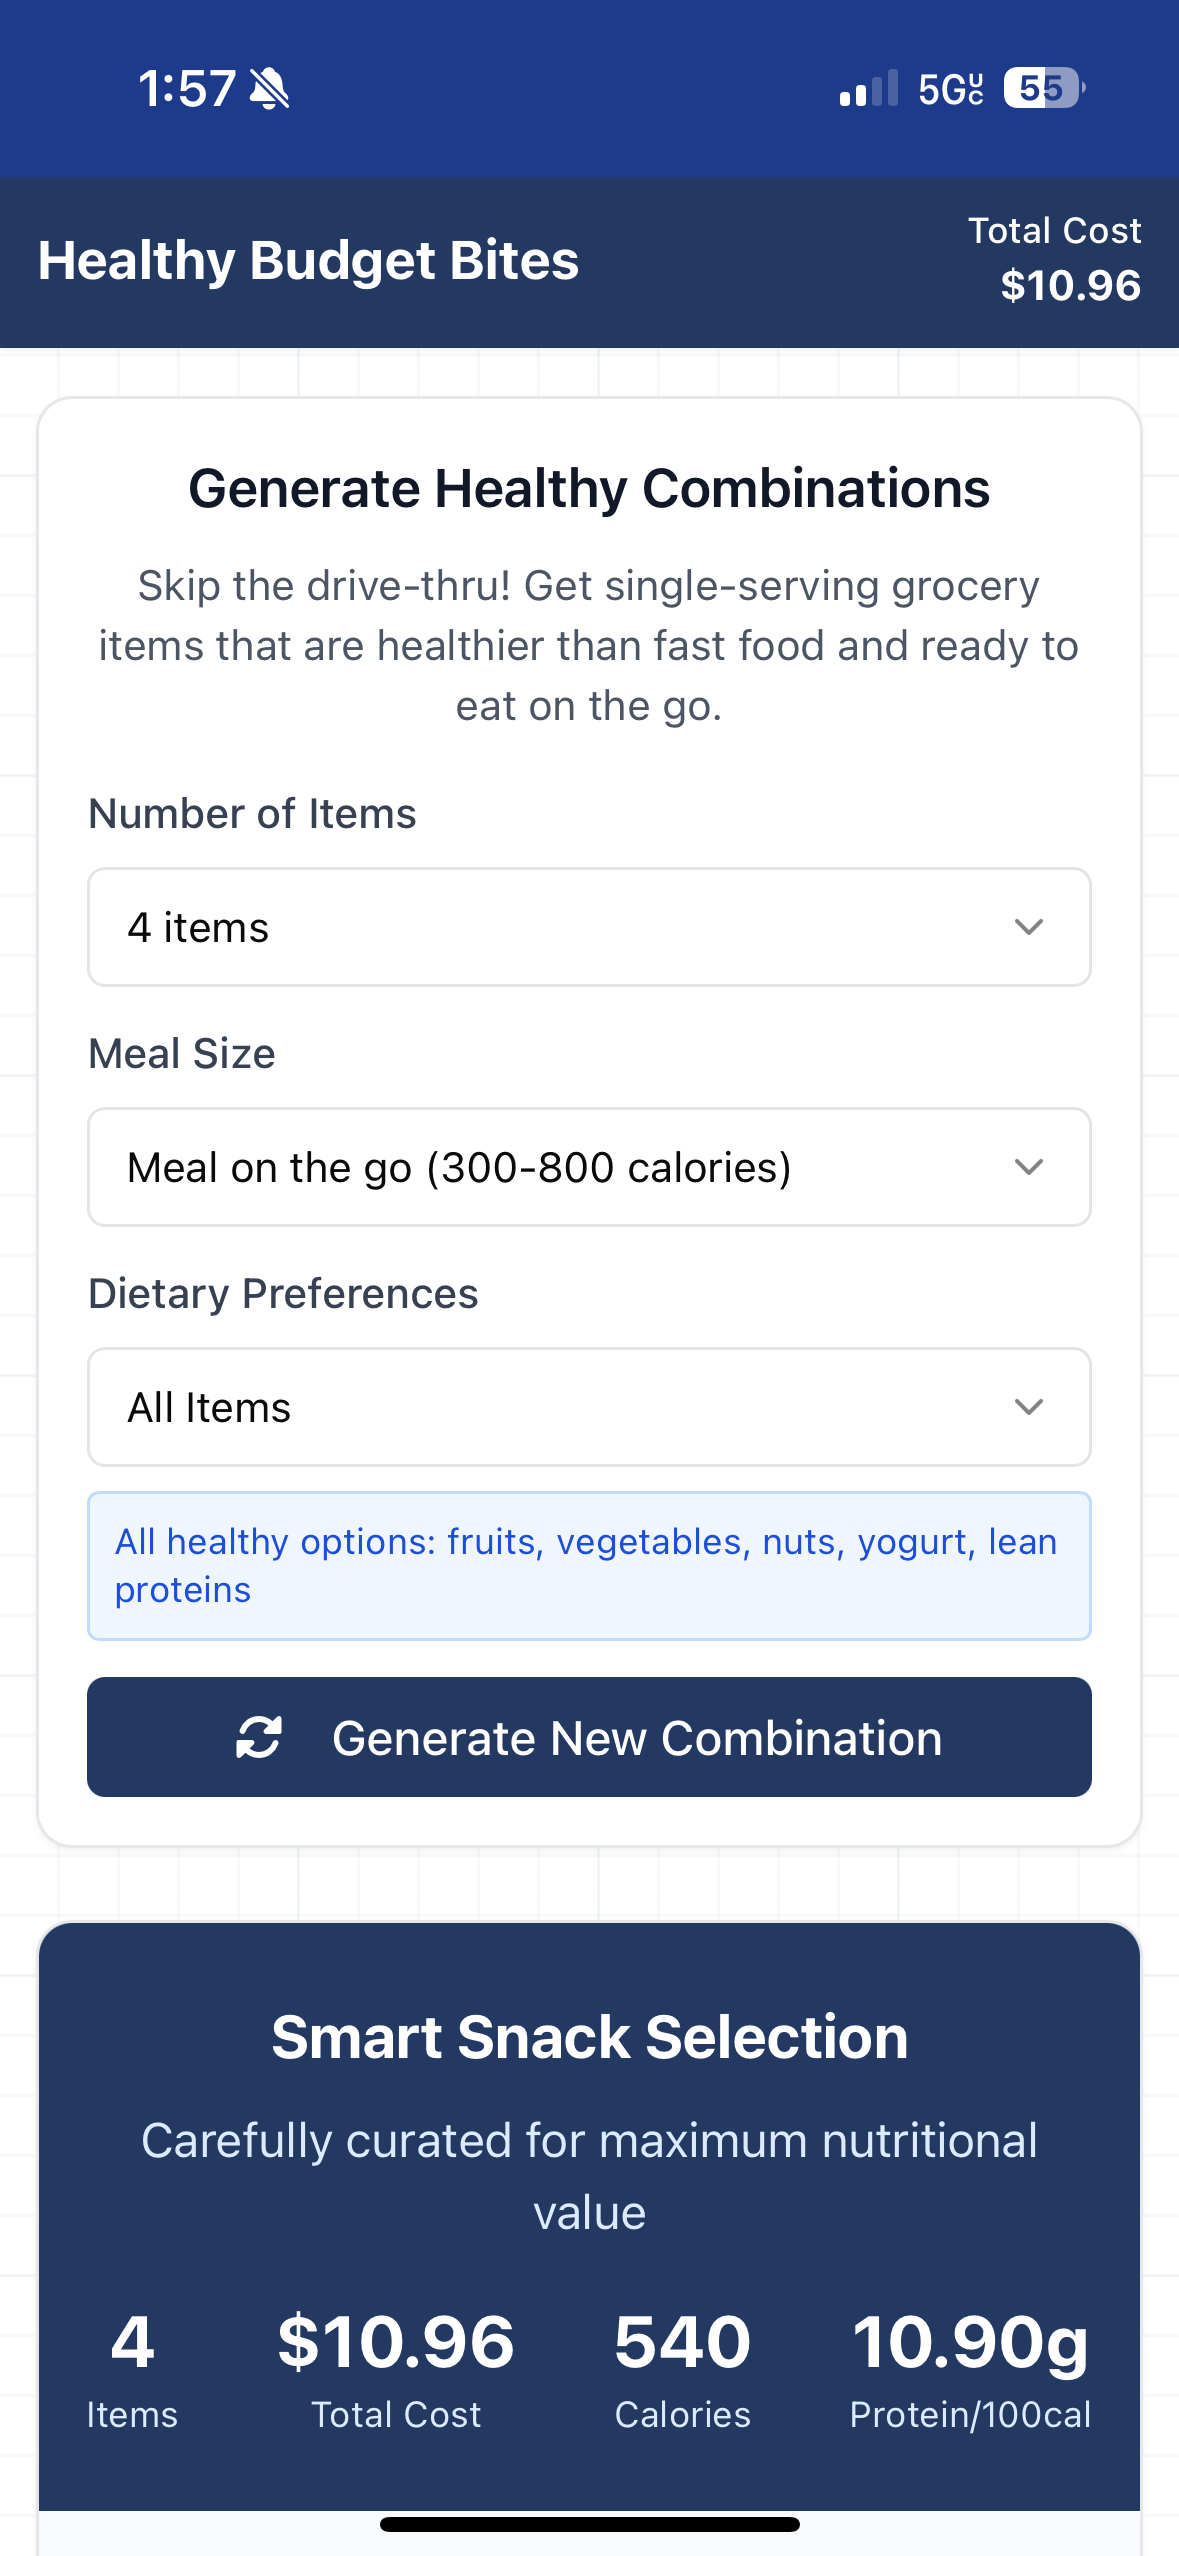Tap the muted bell icon in status bar
Image resolution: width=1179 pixels, height=2556 pixels.
269,88
